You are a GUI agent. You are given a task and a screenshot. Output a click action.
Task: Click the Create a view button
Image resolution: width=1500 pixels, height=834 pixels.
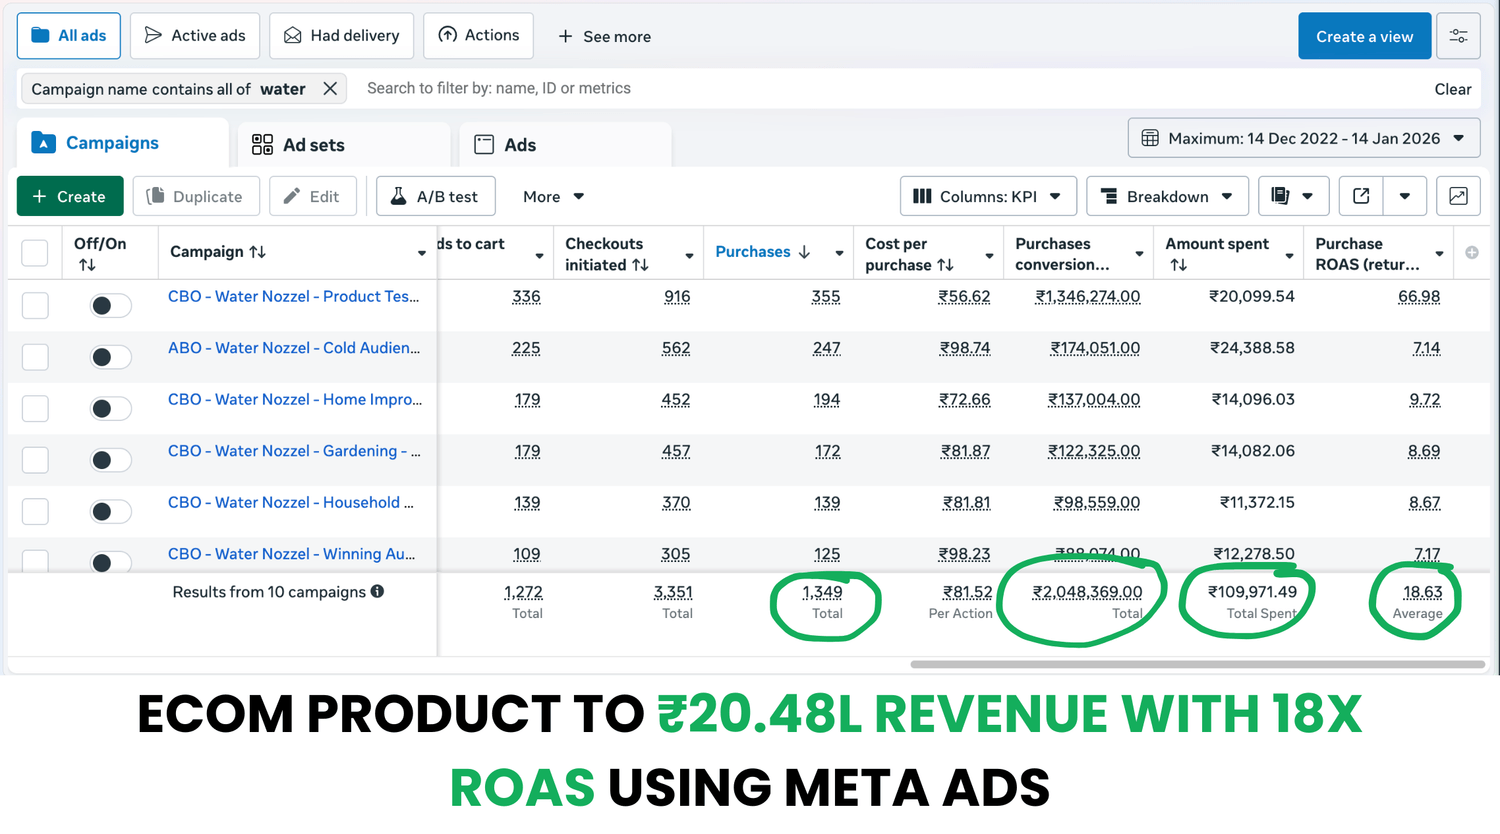(x=1364, y=36)
